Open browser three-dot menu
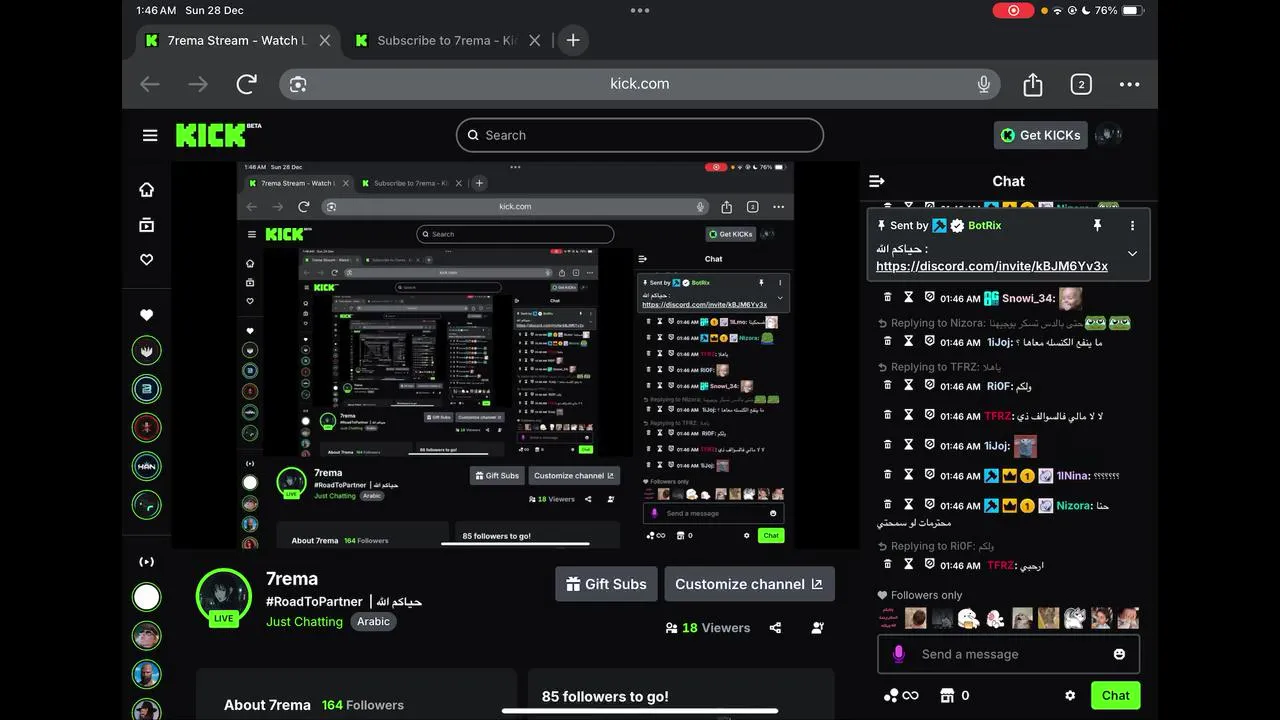The image size is (1280, 720). tap(1130, 84)
